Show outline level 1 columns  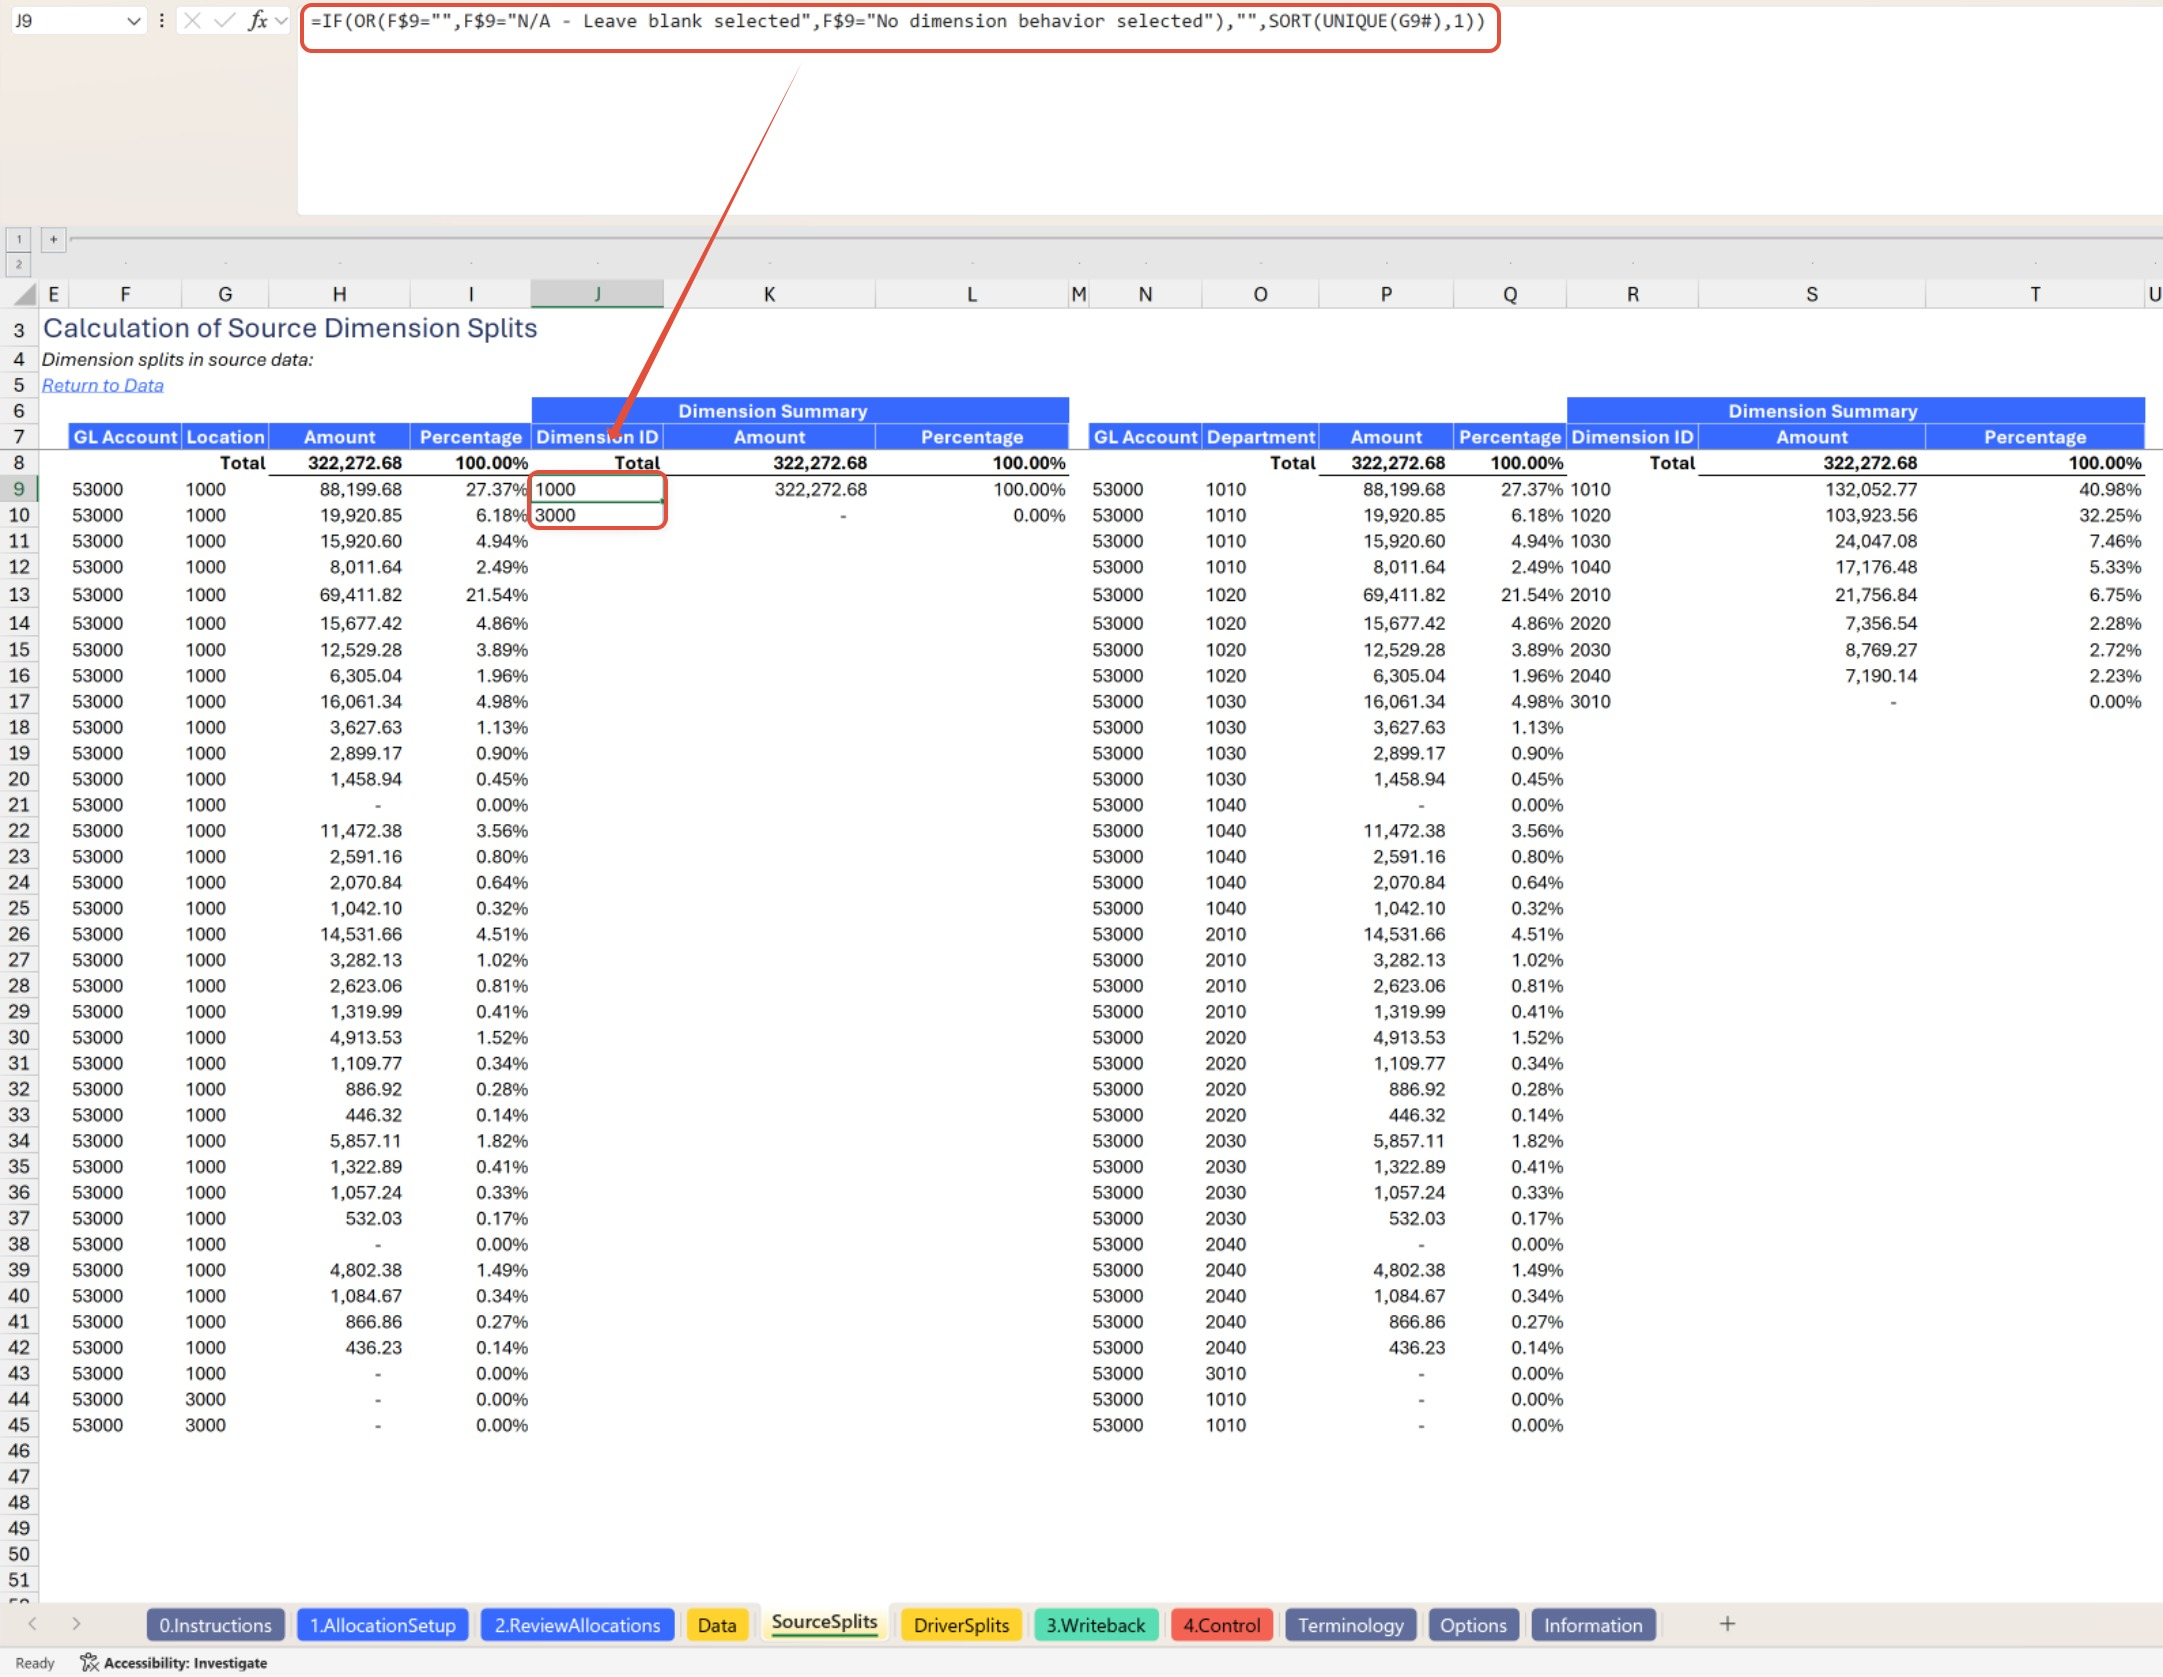point(18,239)
